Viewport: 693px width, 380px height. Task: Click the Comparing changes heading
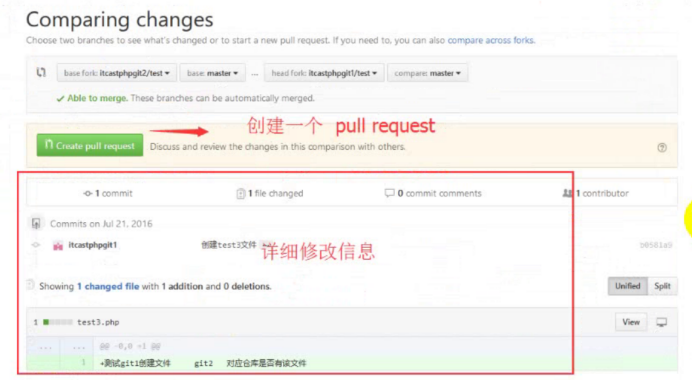coord(119,20)
